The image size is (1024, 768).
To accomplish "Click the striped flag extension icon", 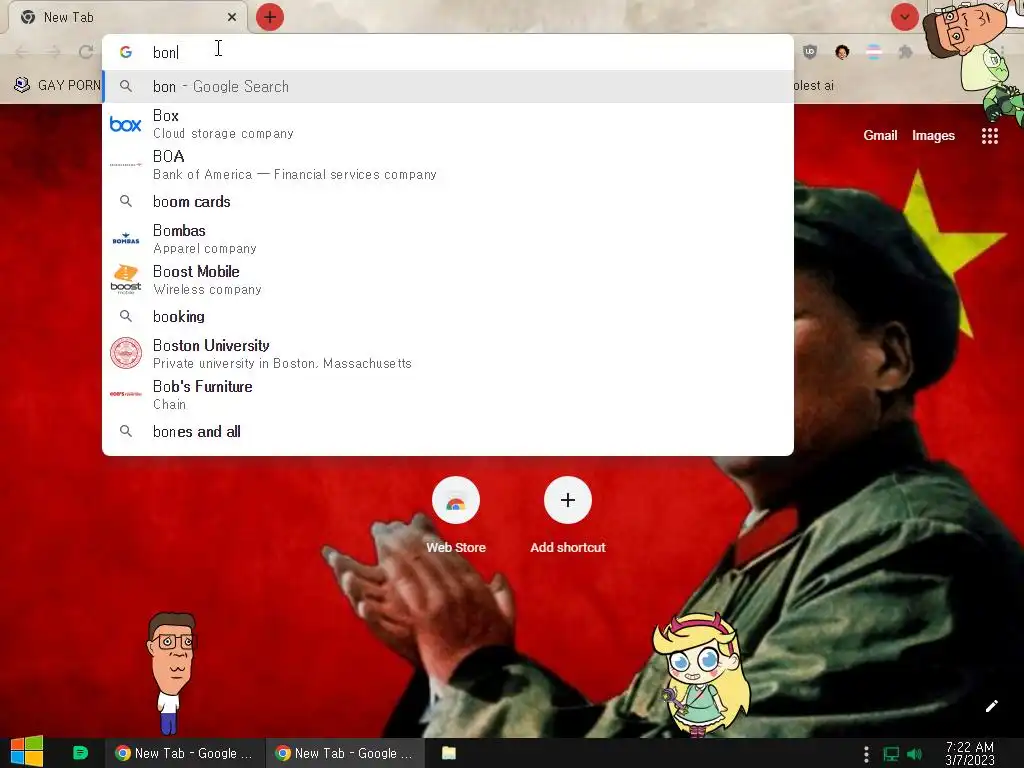I will tap(873, 52).
